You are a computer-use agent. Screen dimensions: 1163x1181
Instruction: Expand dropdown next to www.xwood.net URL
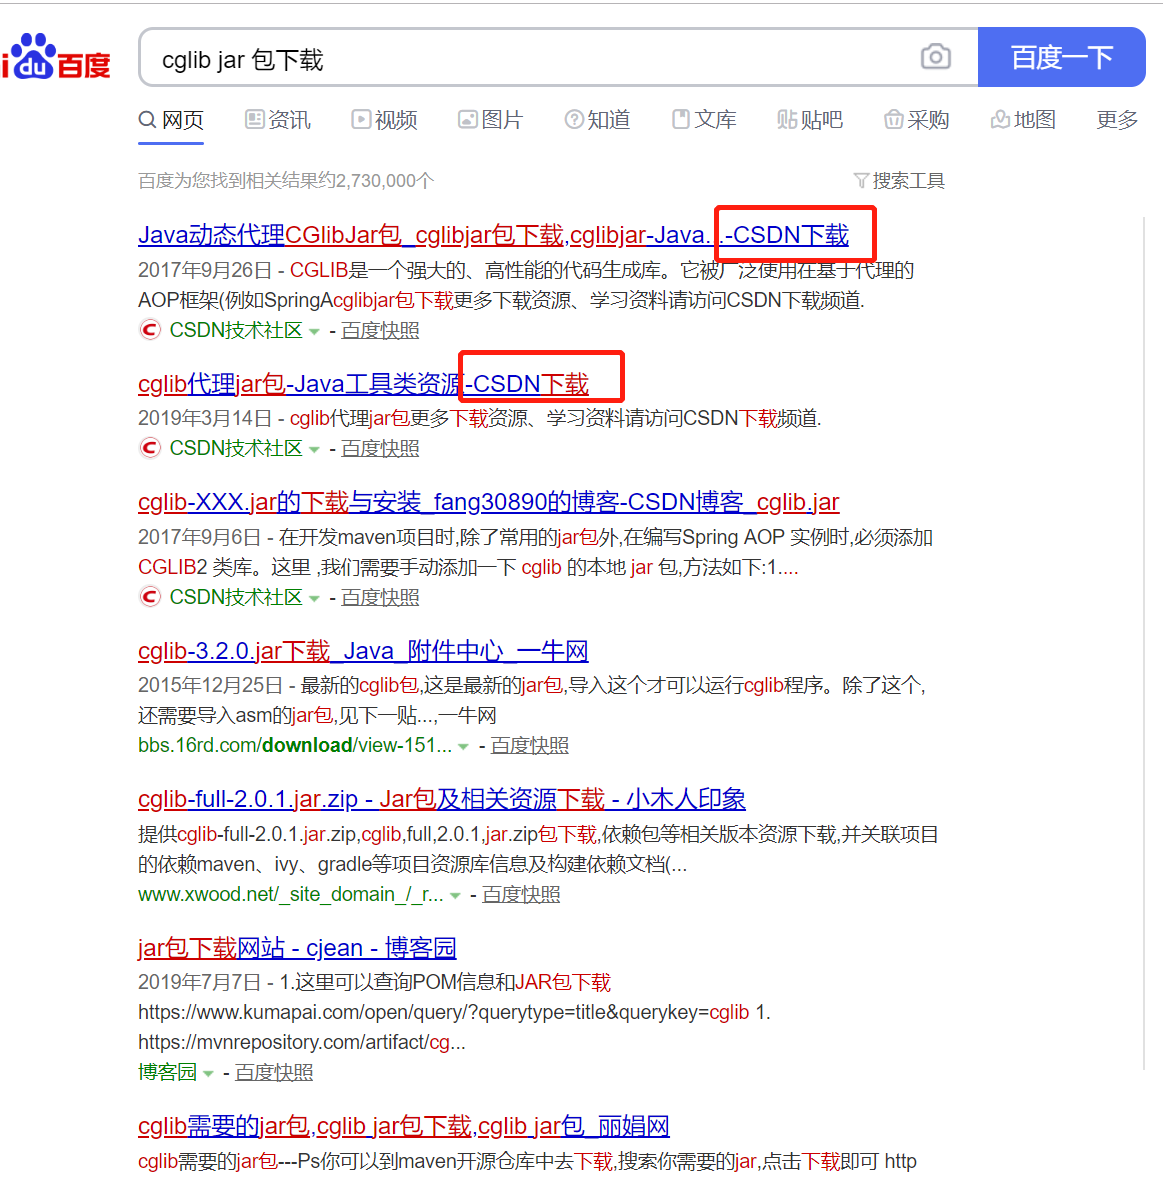click(455, 896)
